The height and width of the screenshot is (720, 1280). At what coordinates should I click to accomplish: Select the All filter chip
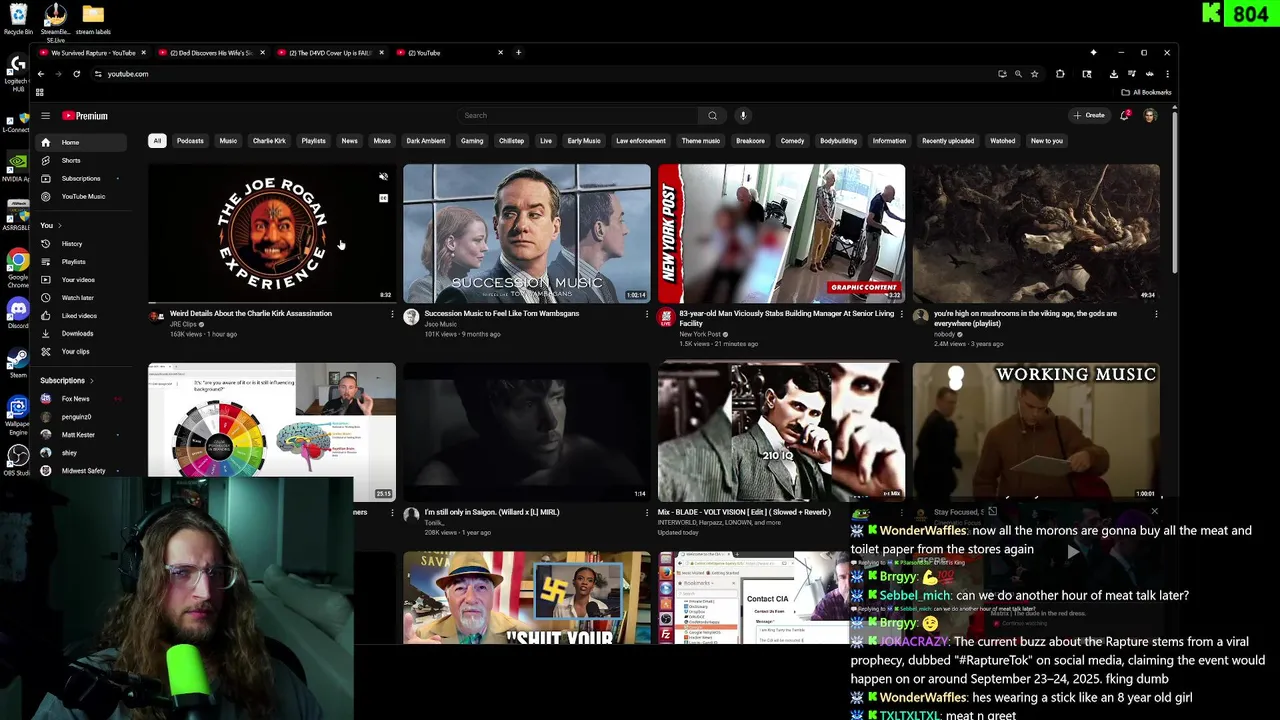[157, 141]
